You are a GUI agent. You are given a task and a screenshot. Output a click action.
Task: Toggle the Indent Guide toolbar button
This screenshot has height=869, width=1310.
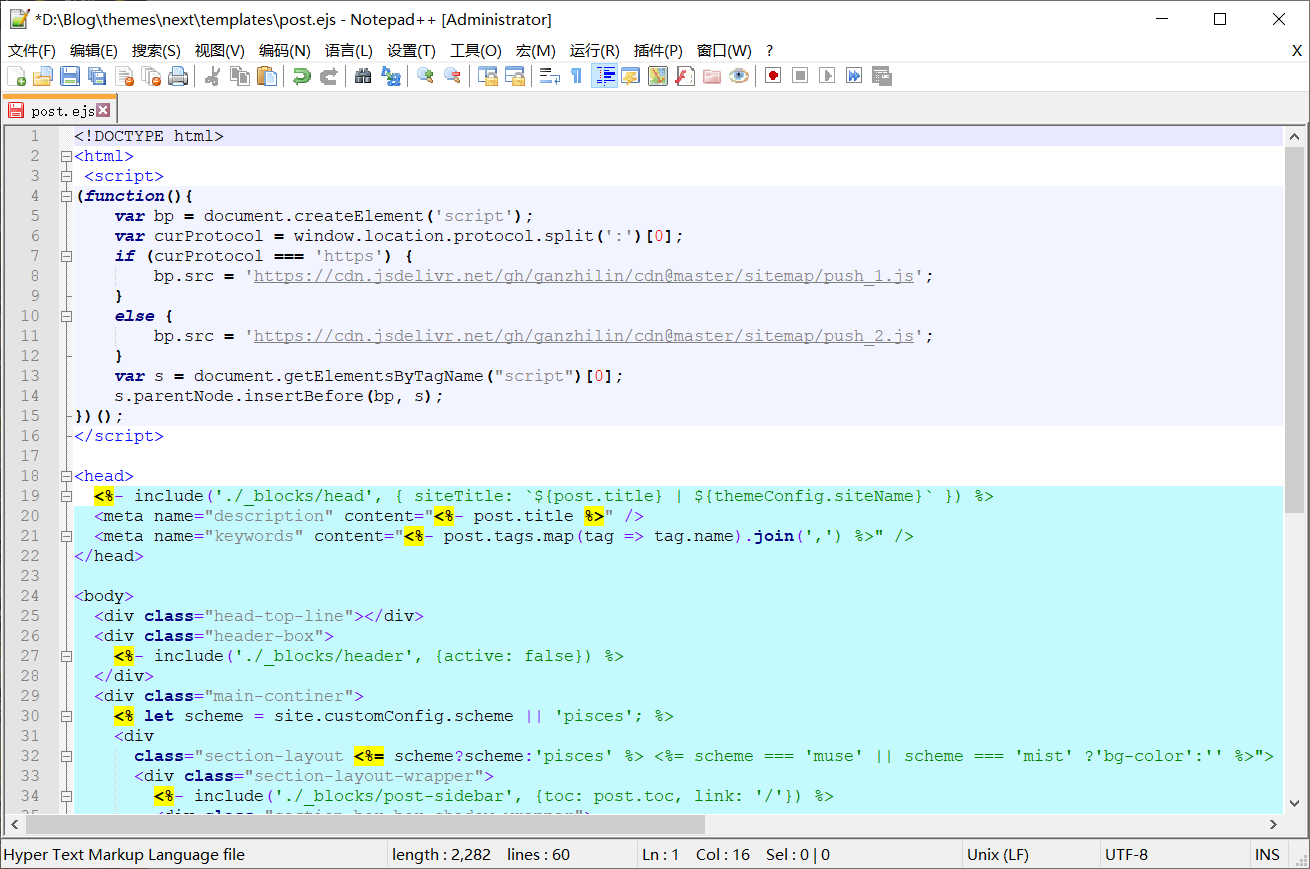(x=604, y=76)
